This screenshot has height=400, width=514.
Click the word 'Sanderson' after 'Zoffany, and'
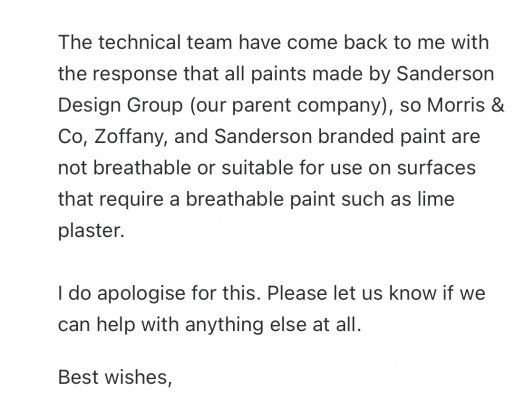pos(263,137)
